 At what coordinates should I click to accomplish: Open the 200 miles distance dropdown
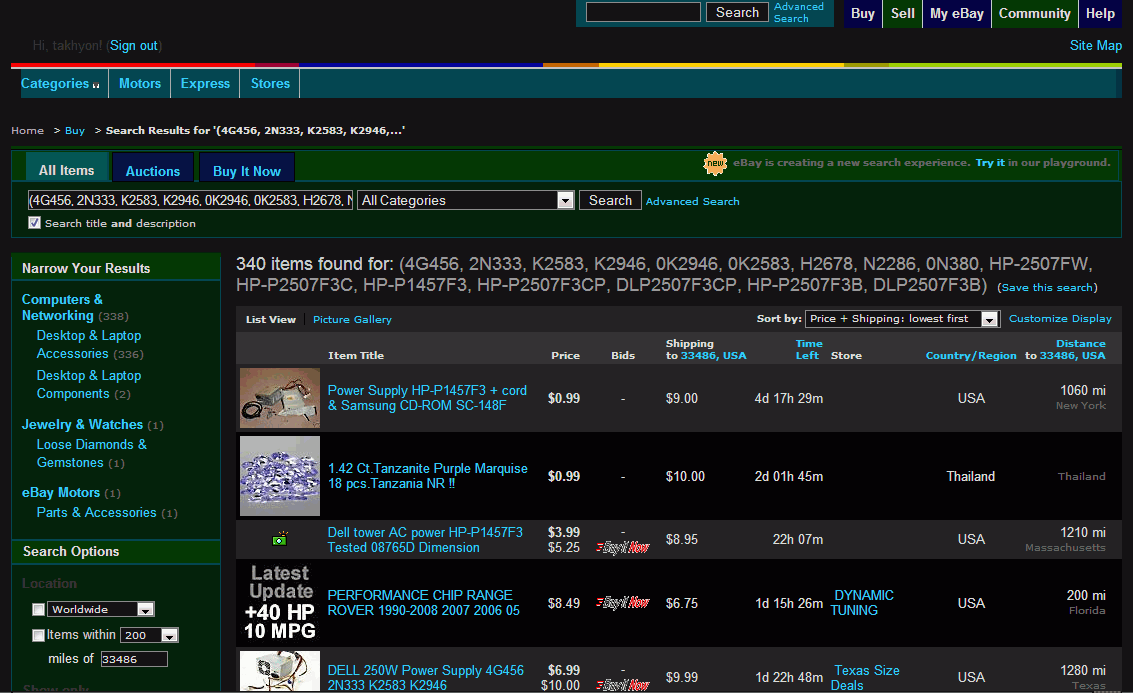point(149,635)
